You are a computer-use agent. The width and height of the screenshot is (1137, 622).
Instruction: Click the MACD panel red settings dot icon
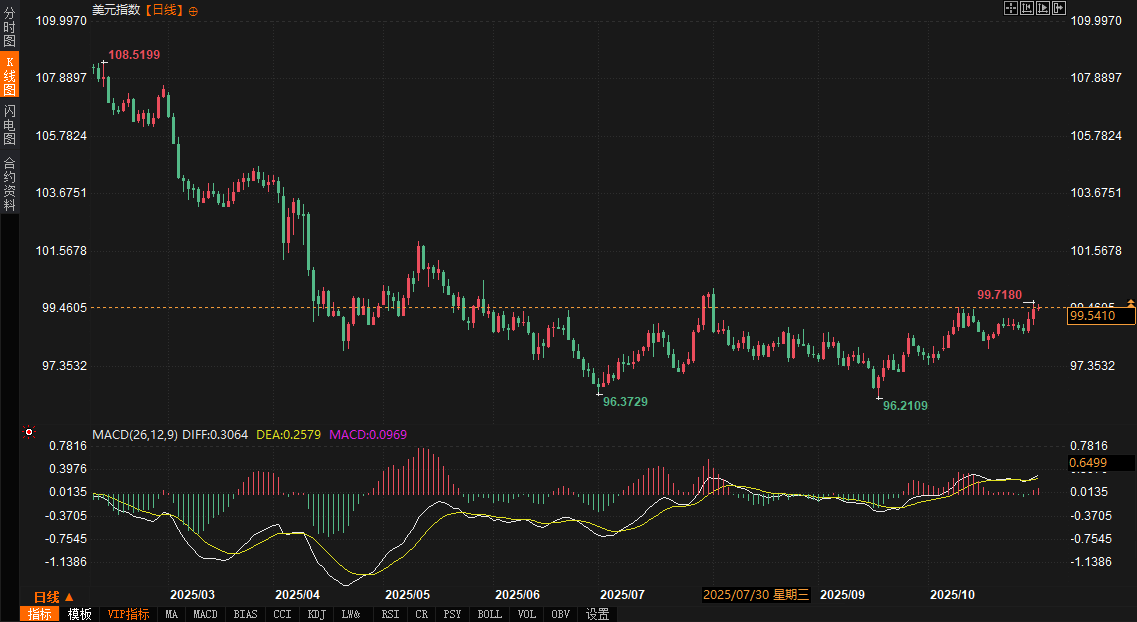29,433
